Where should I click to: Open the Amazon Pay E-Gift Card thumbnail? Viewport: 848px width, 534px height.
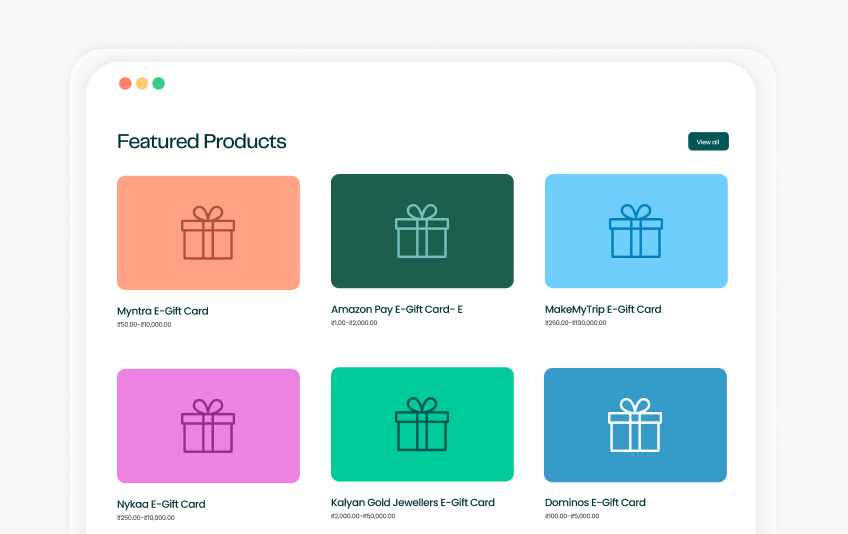click(x=422, y=231)
